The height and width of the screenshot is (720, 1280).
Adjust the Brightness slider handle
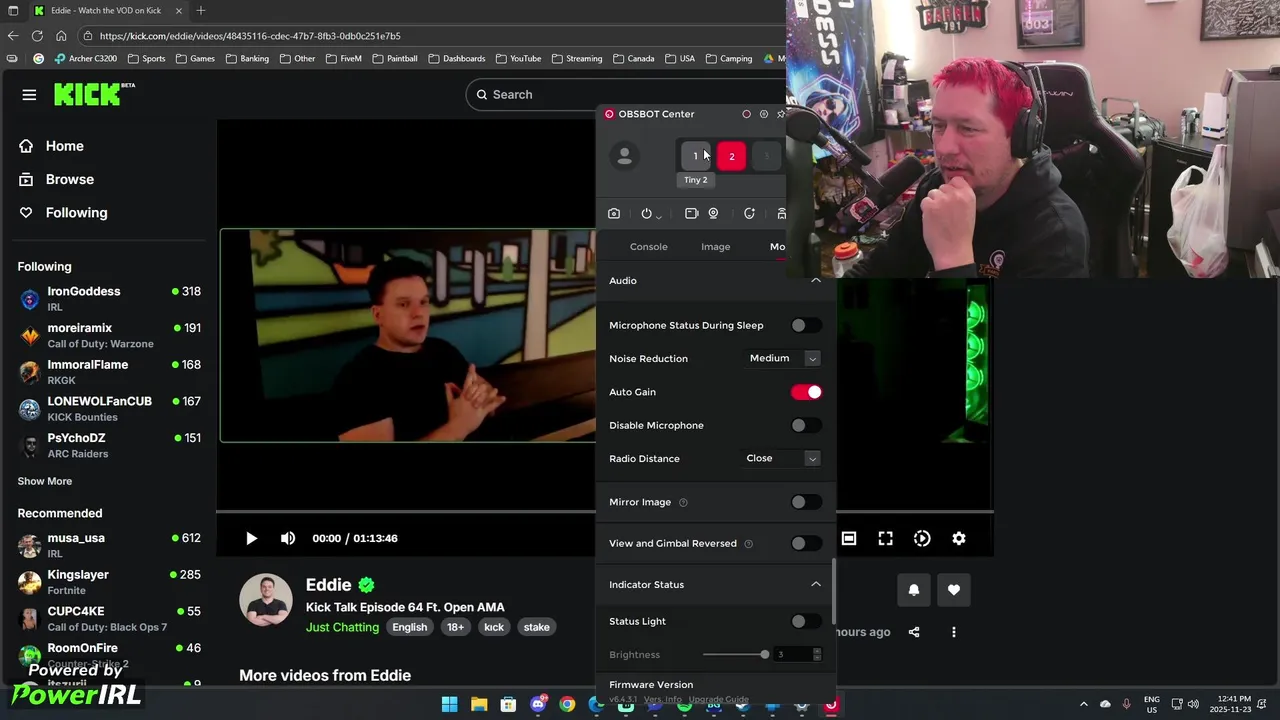[x=765, y=655]
